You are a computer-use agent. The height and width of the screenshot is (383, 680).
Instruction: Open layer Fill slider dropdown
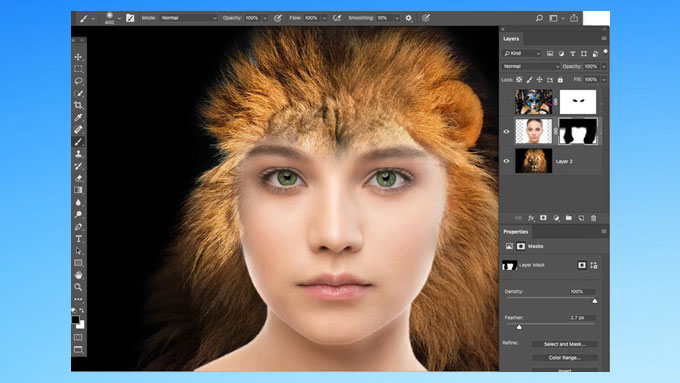pos(604,80)
